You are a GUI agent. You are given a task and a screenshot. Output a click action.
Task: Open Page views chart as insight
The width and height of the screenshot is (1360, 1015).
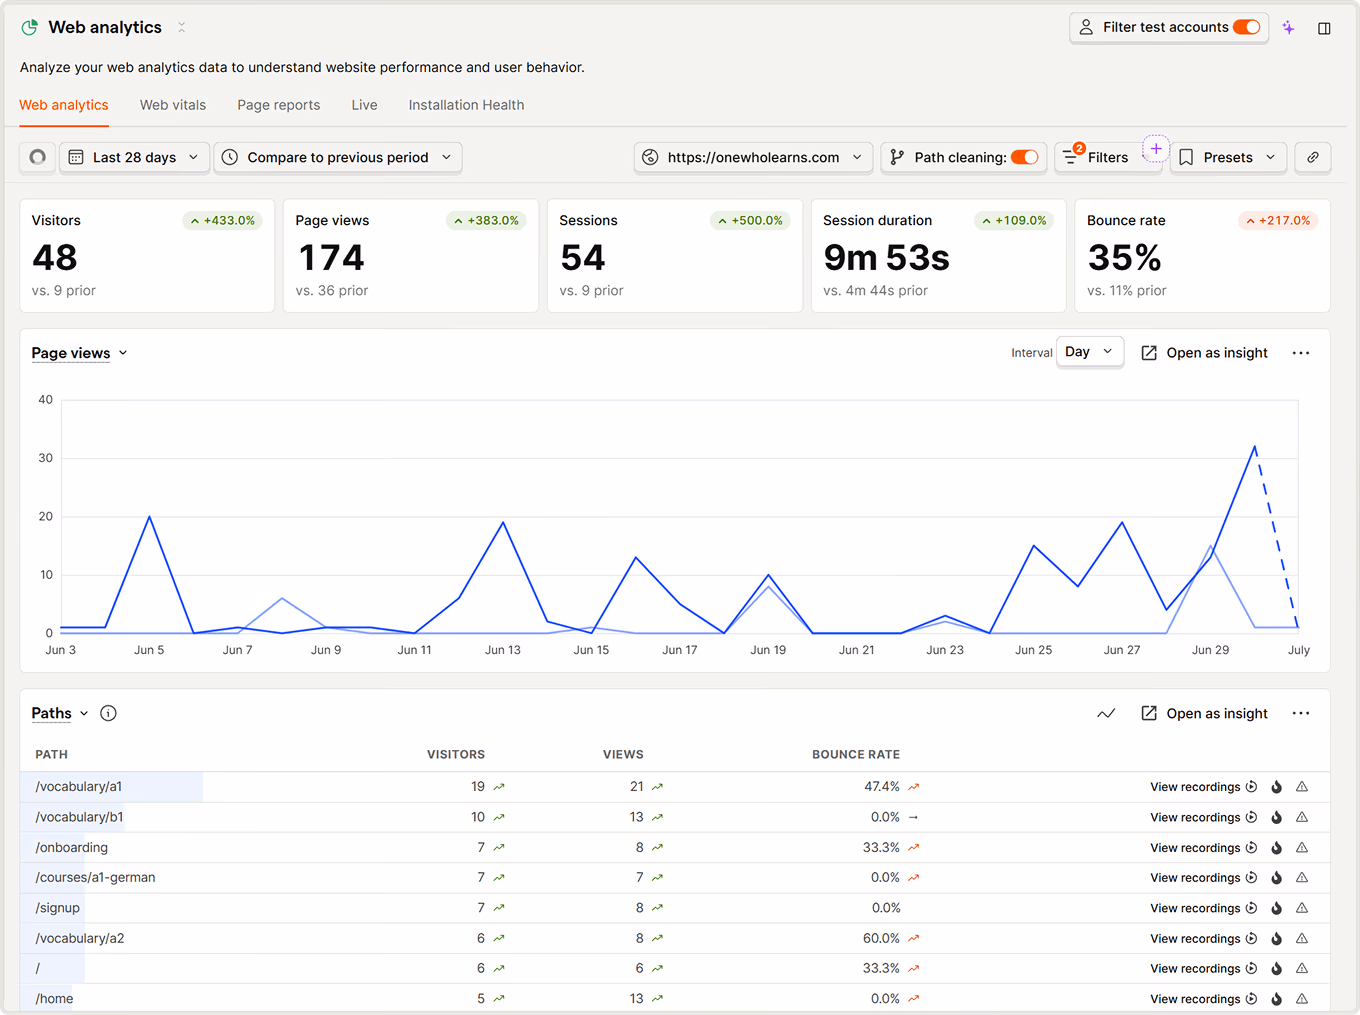click(1204, 353)
